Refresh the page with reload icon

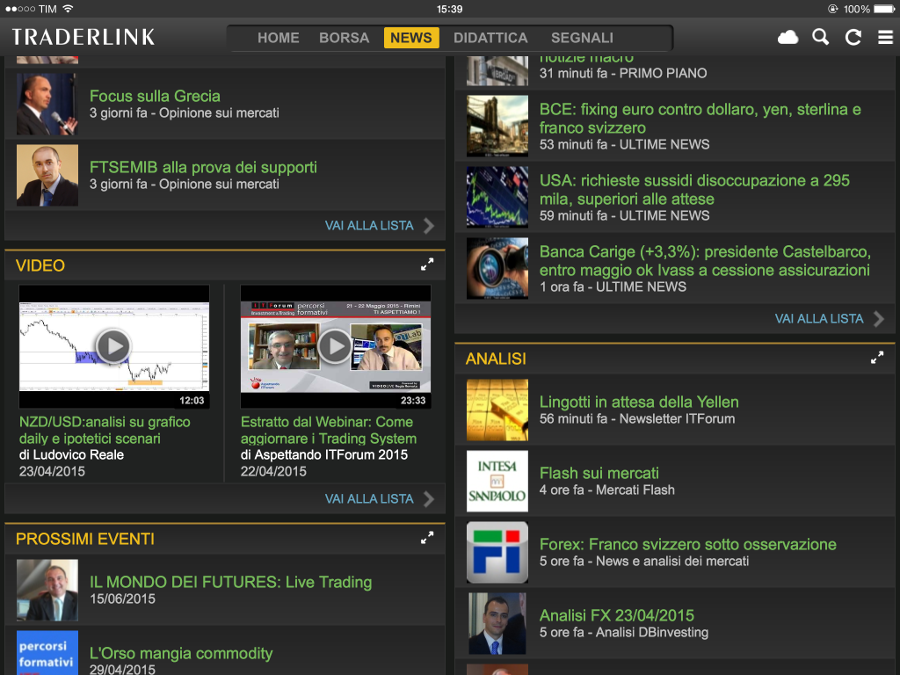pos(853,38)
